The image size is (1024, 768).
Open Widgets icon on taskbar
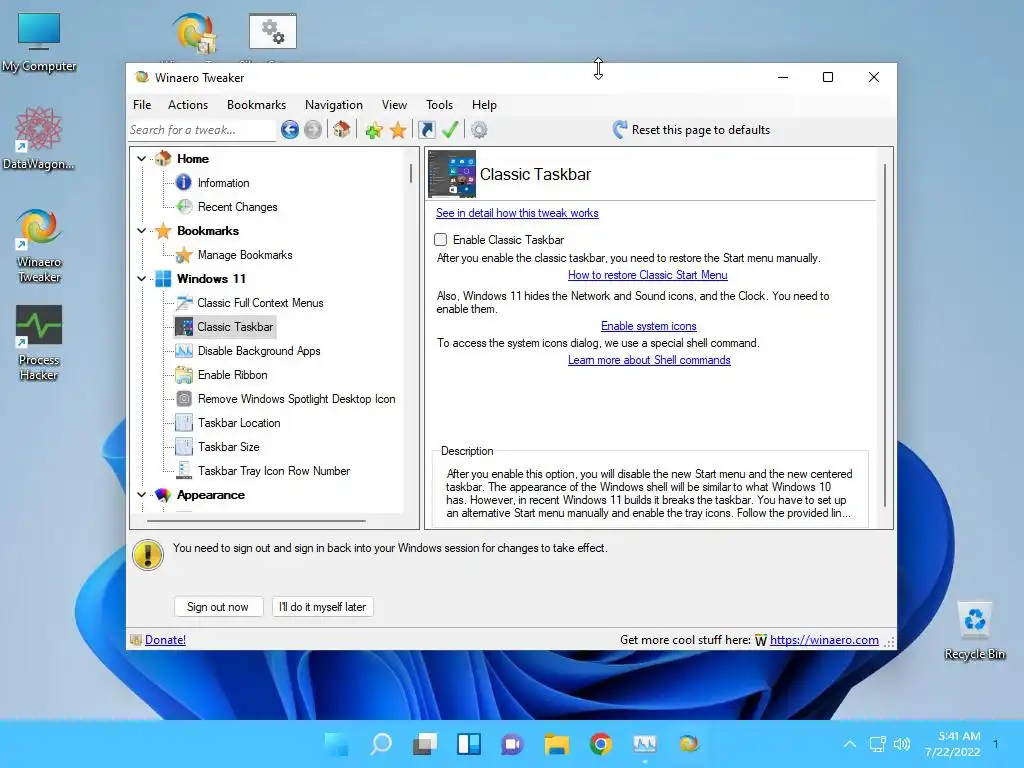pyautogui.click(x=469, y=744)
